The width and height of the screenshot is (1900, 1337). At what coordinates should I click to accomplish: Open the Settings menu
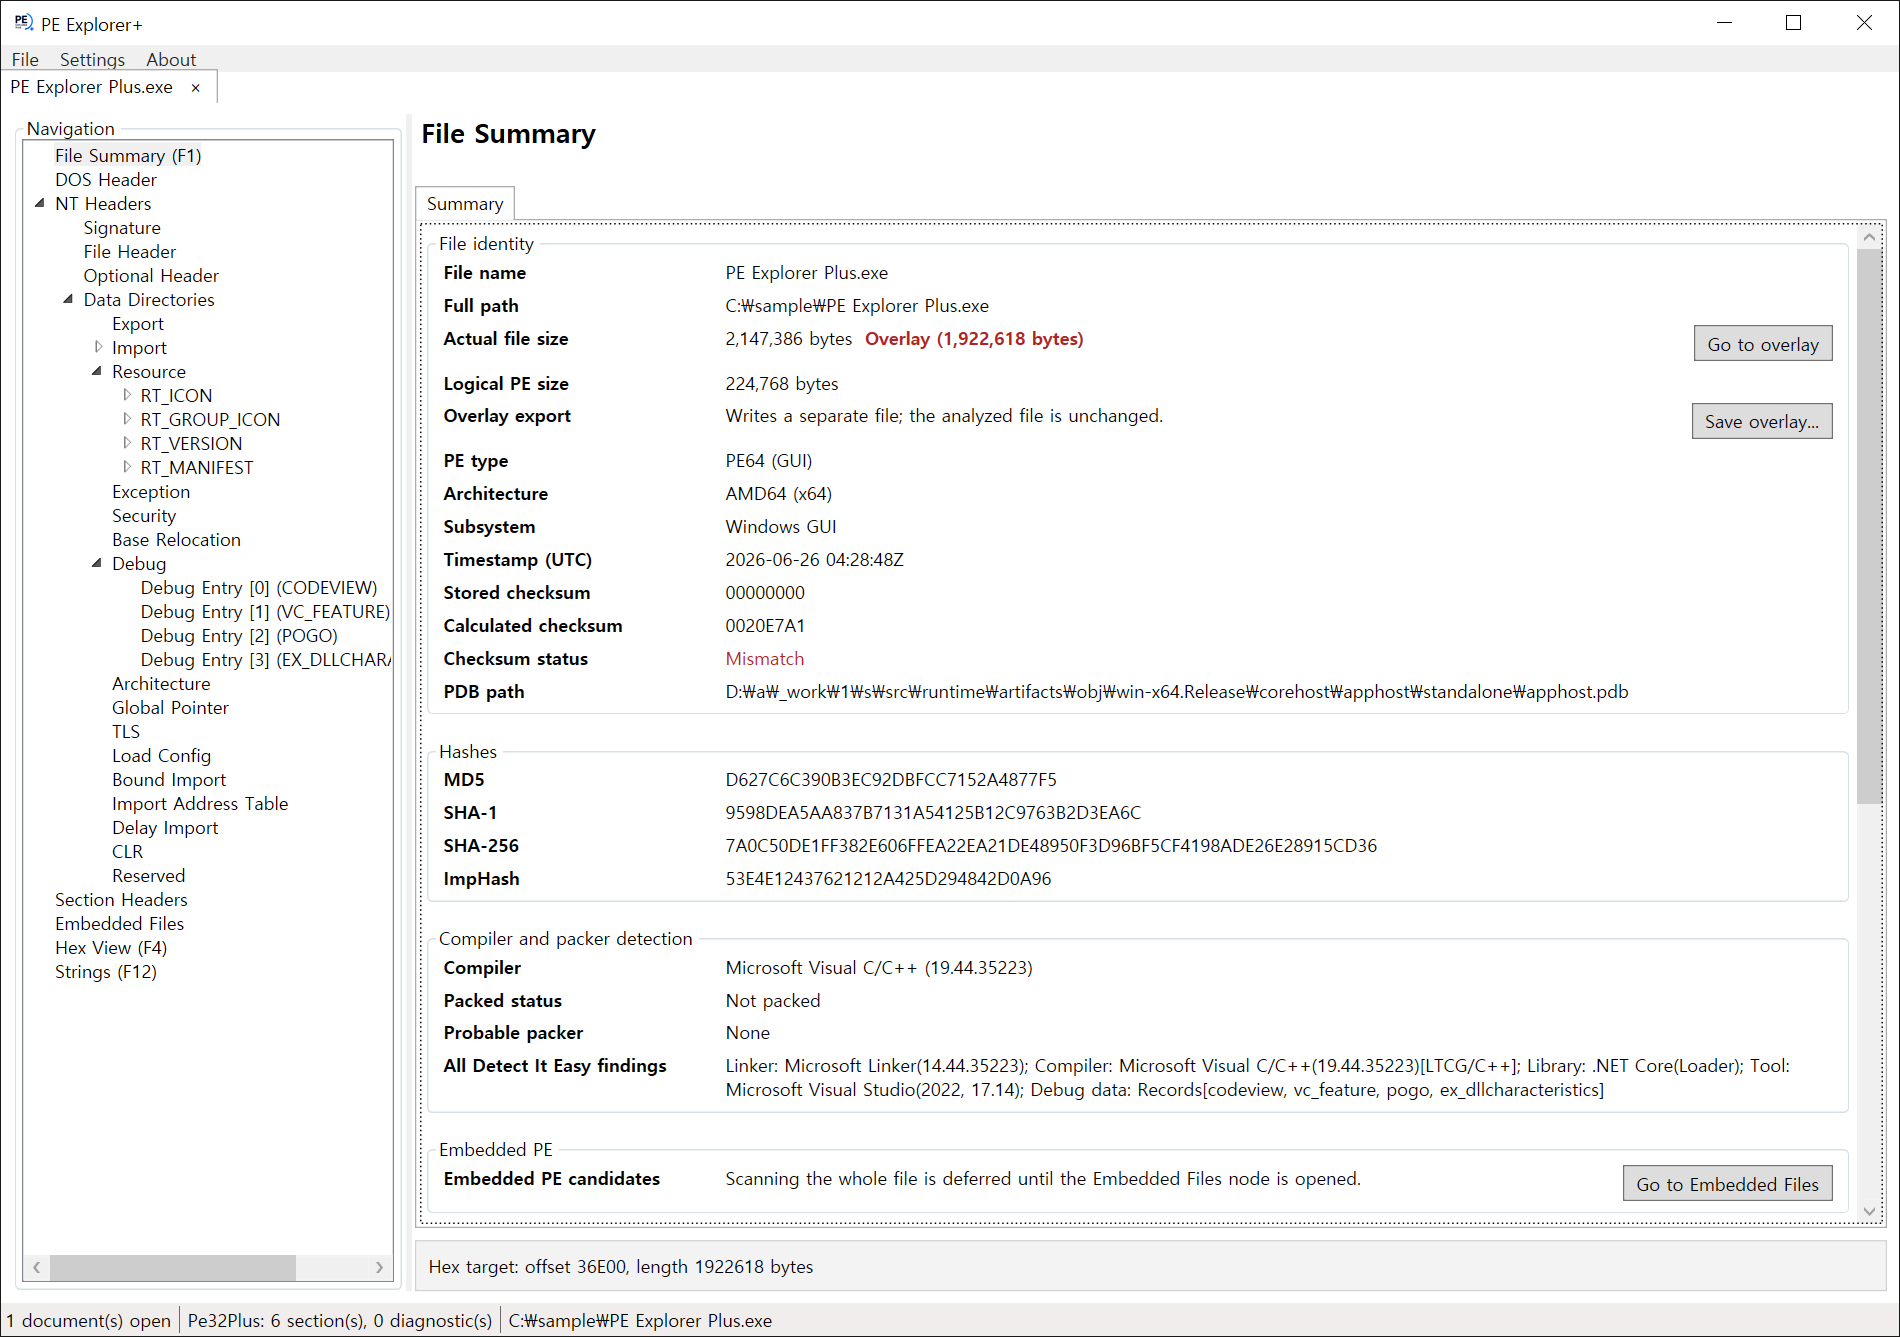pos(92,60)
